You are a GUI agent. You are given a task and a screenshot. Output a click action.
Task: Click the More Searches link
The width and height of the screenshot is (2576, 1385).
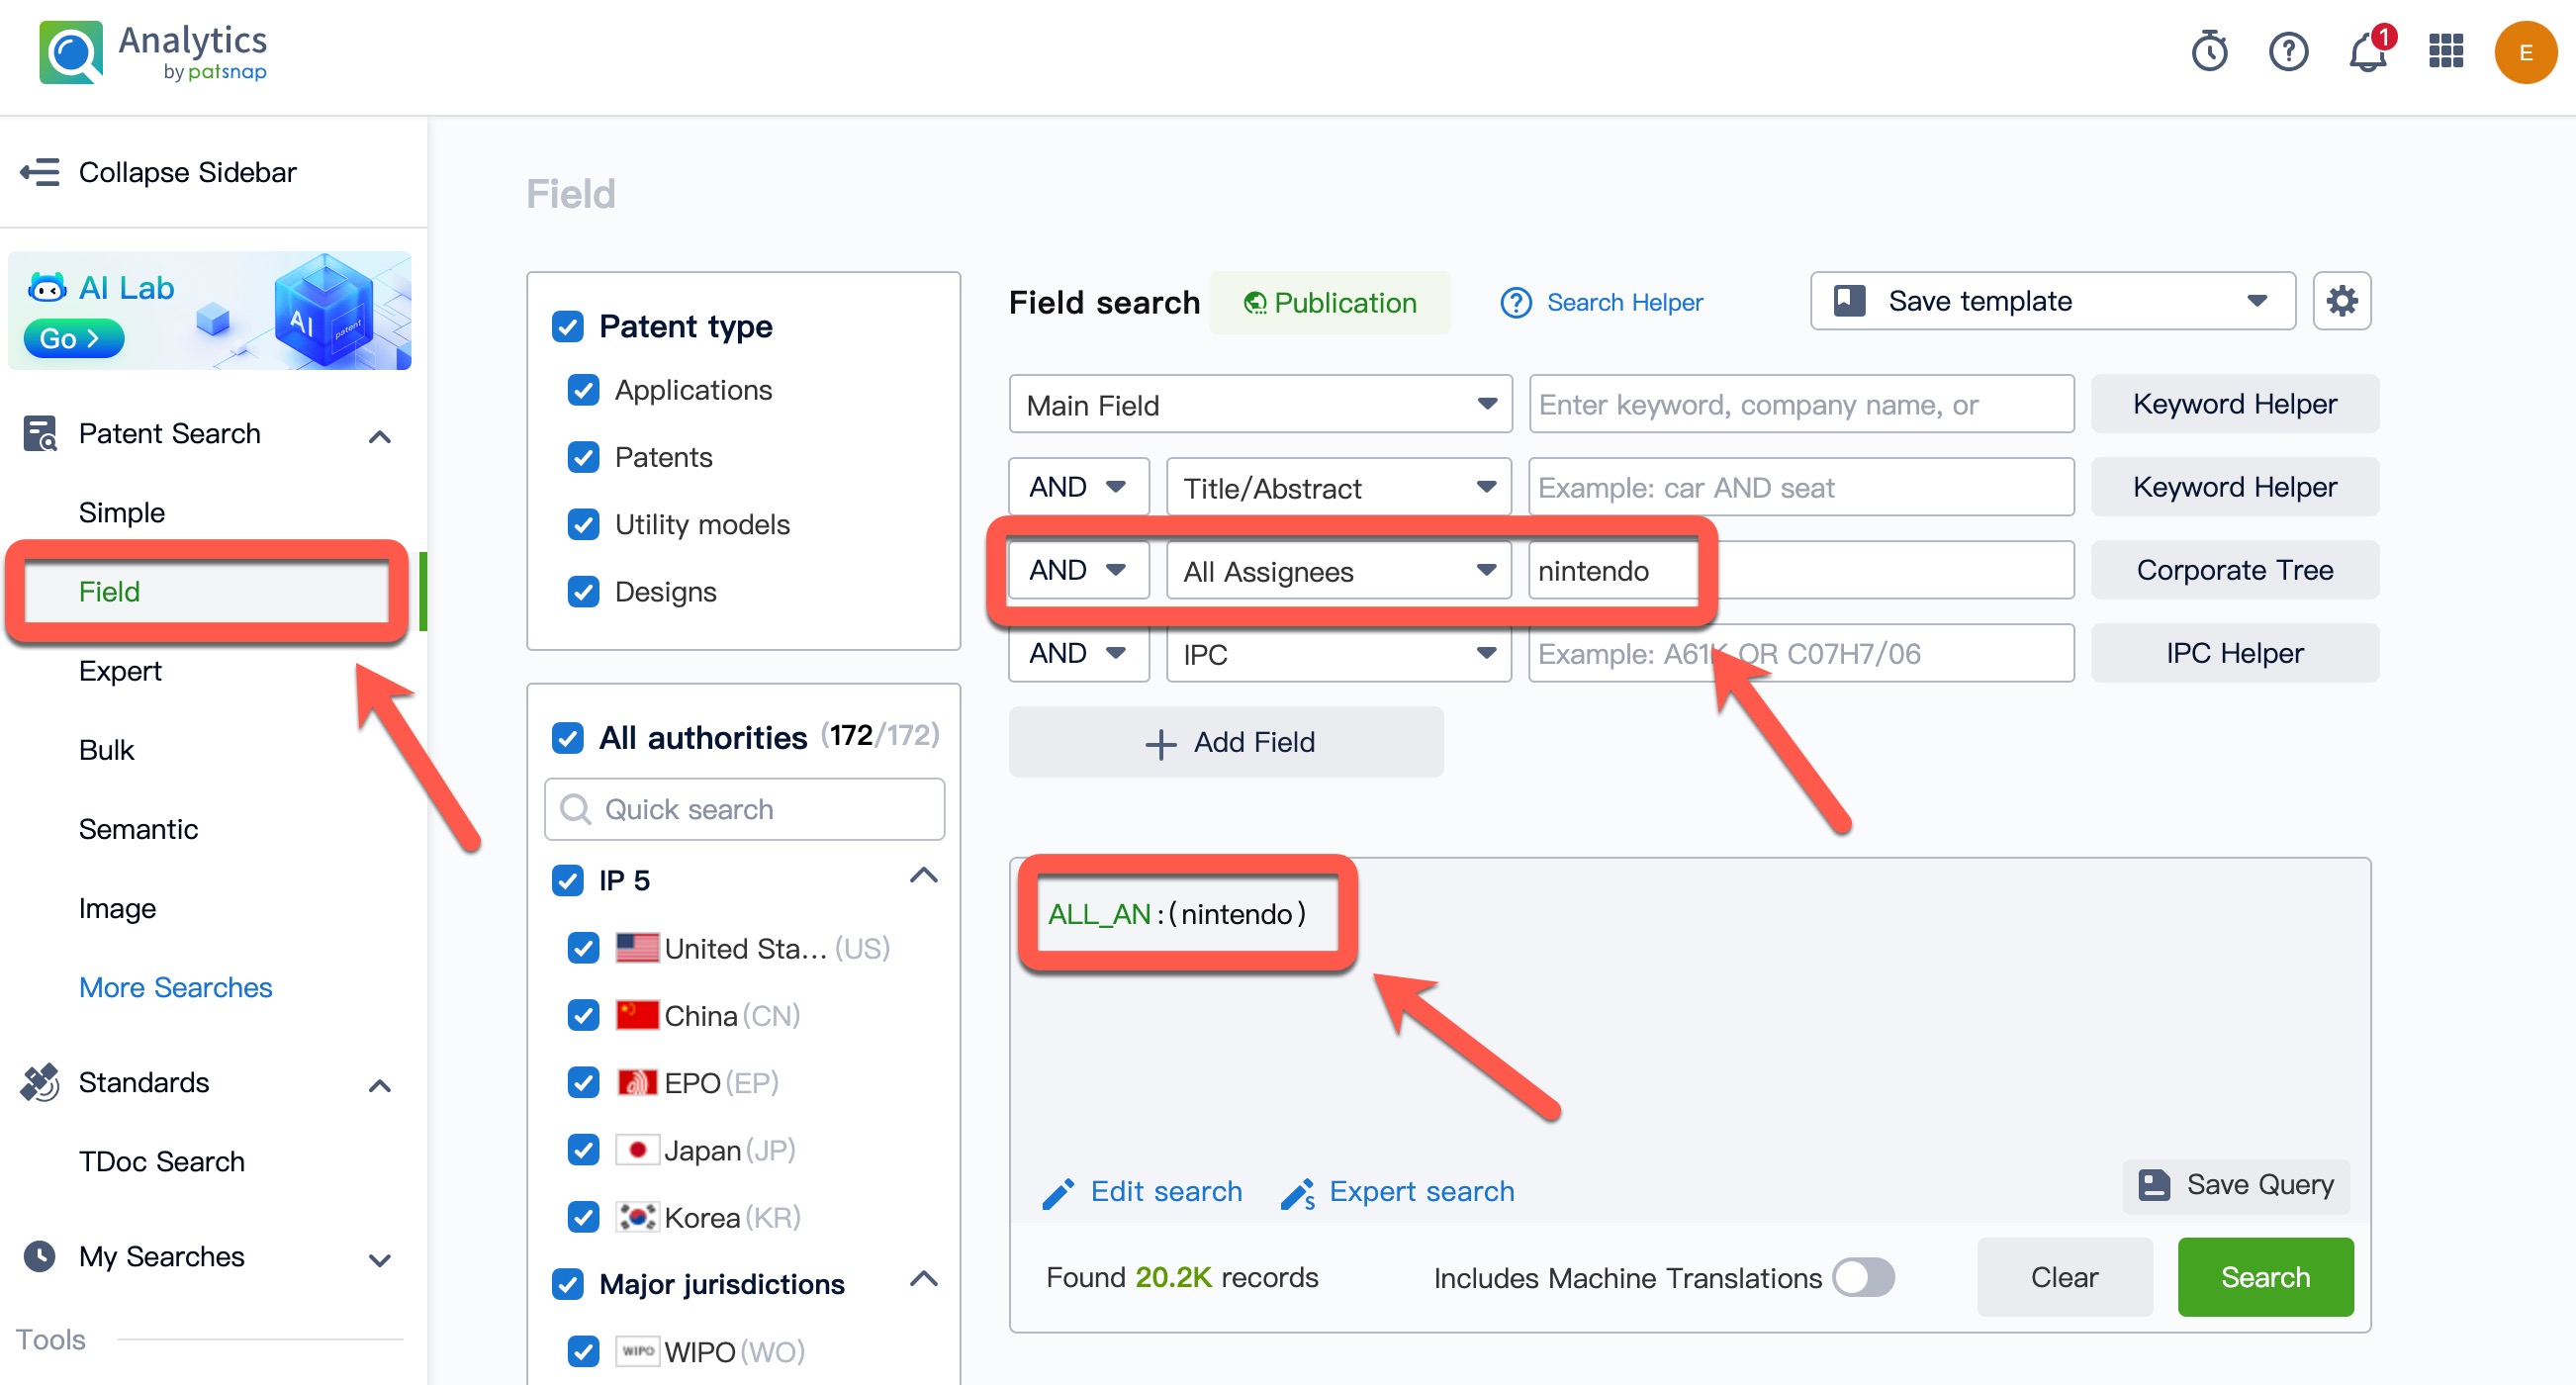pos(175,987)
